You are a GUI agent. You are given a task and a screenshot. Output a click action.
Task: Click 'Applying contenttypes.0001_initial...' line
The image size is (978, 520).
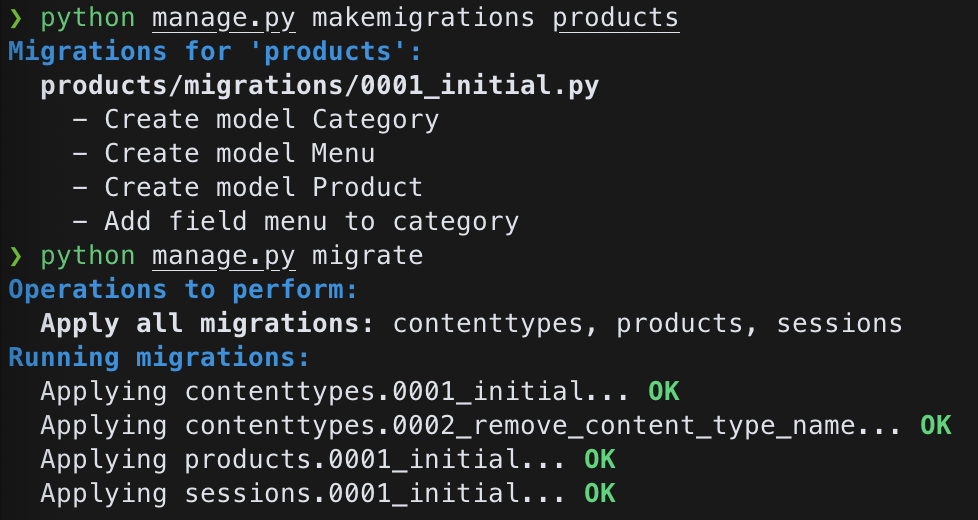point(336,392)
